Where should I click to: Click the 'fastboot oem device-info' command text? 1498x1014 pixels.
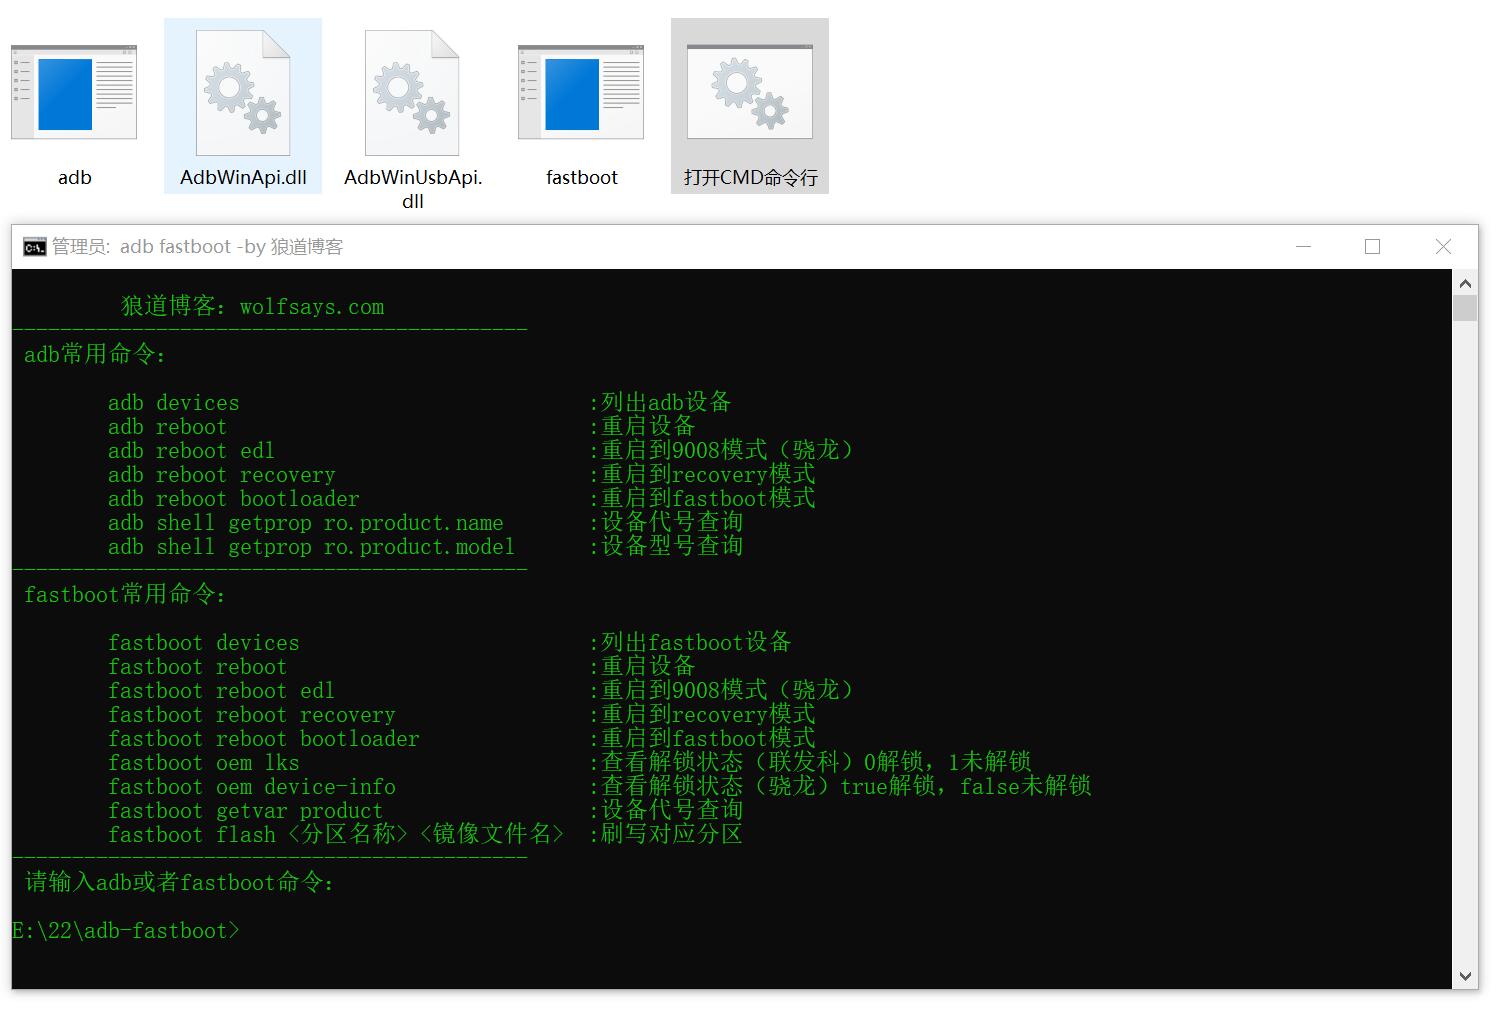click(252, 787)
